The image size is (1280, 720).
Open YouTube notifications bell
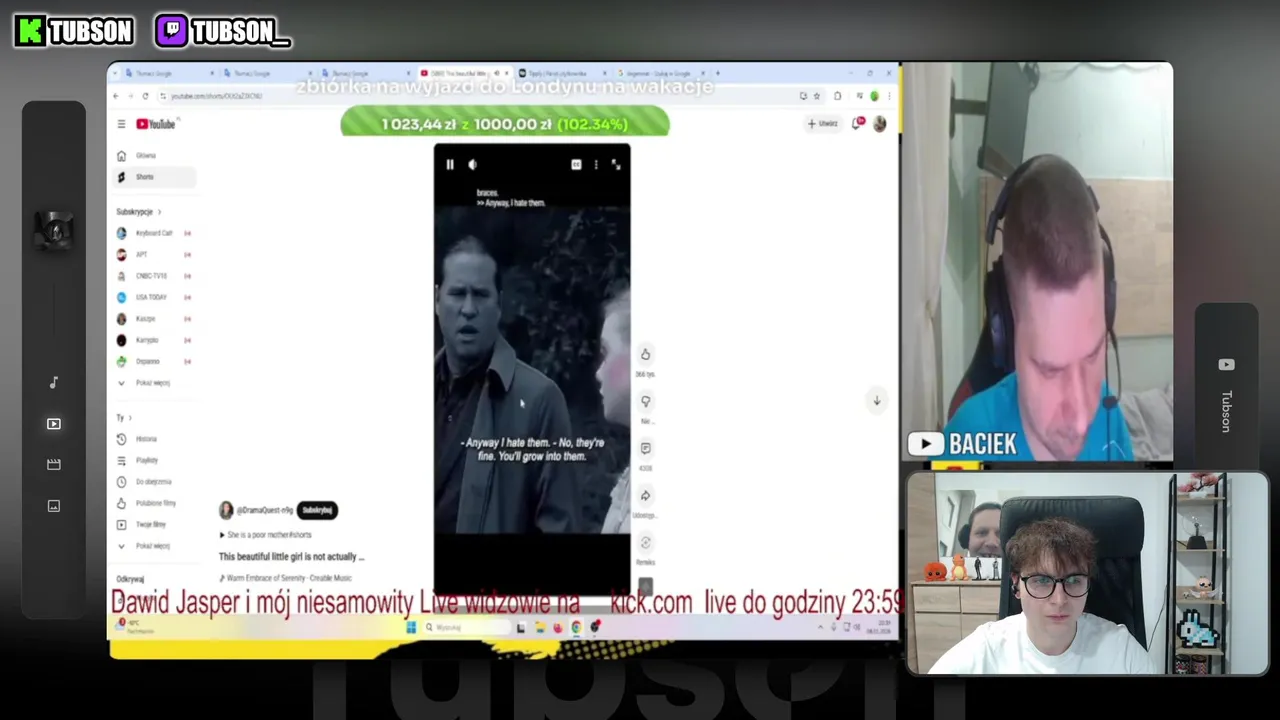click(858, 124)
